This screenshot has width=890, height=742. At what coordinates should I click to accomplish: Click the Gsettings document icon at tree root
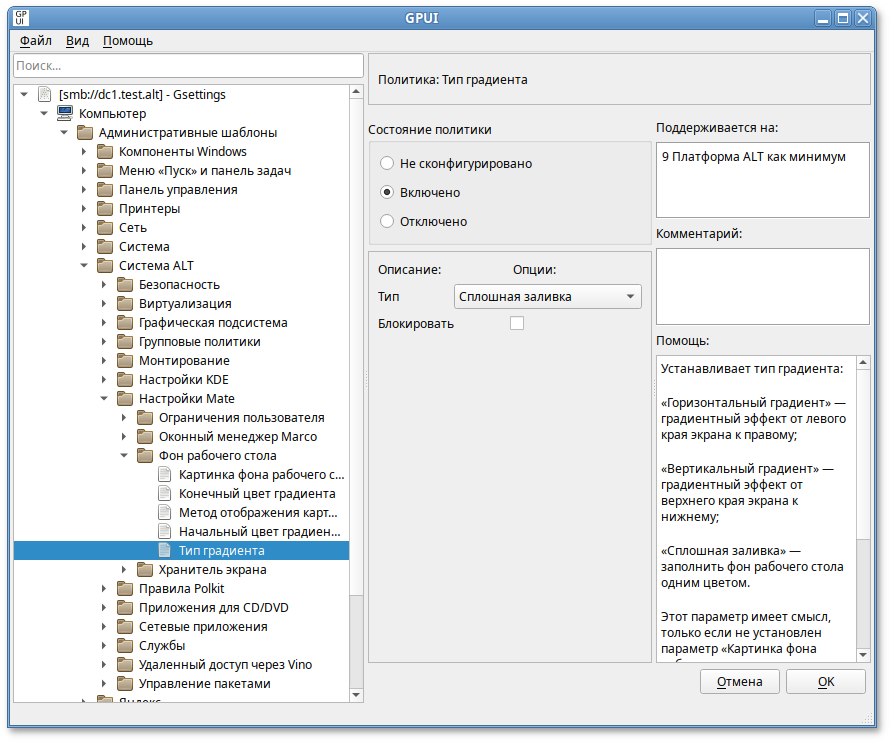pos(44,95)
